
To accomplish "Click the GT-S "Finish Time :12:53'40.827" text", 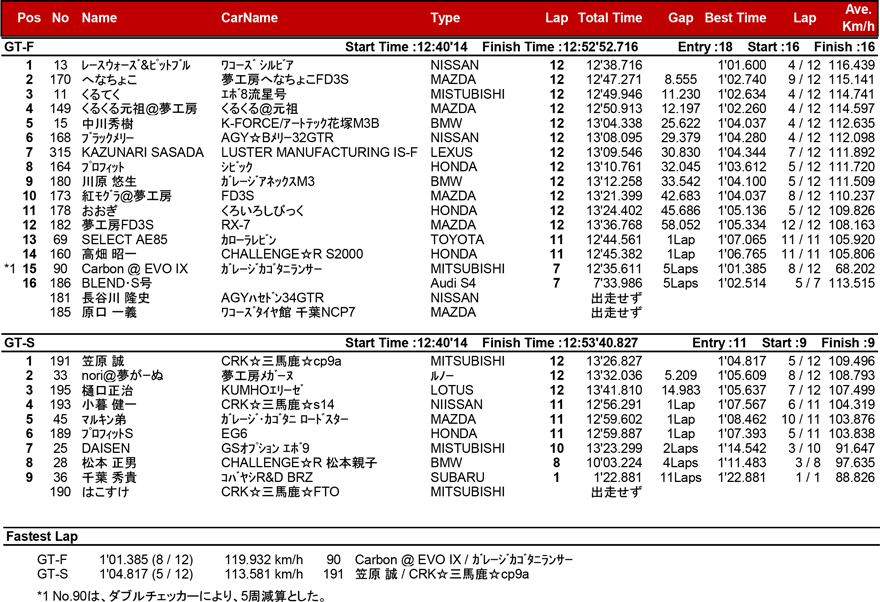I will pos(560,343).
